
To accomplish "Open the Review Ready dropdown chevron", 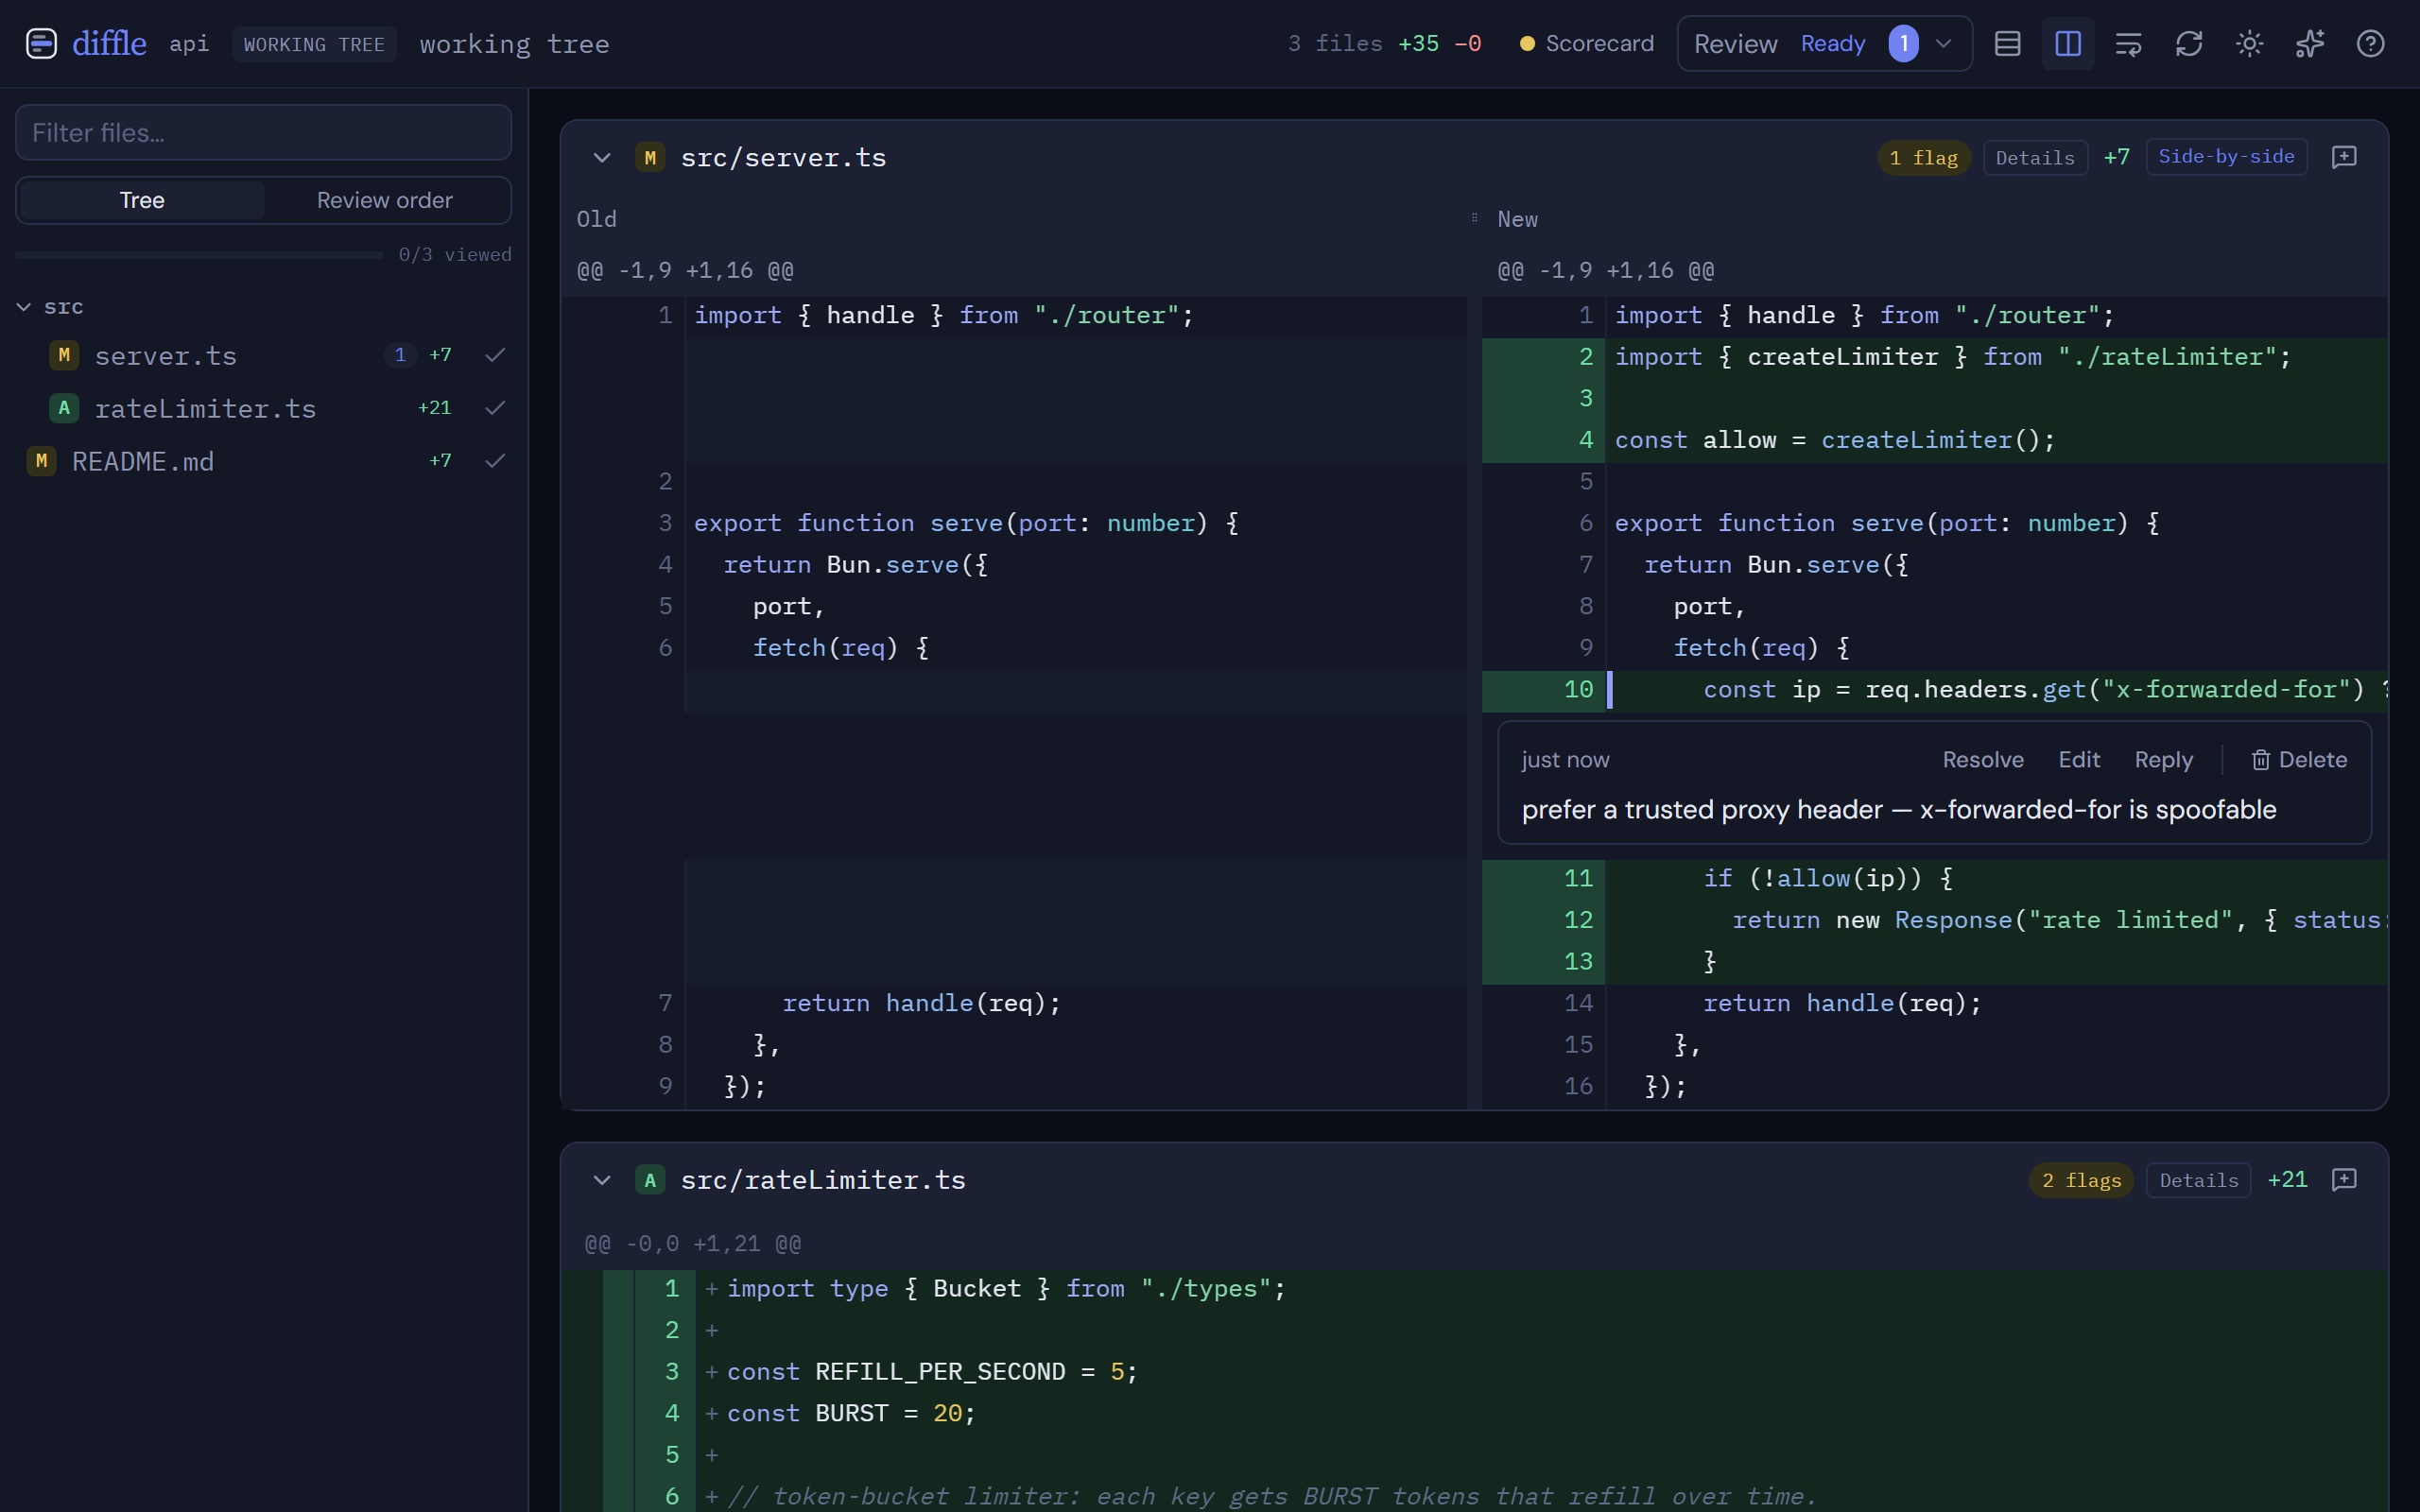I will (1944, 44).
